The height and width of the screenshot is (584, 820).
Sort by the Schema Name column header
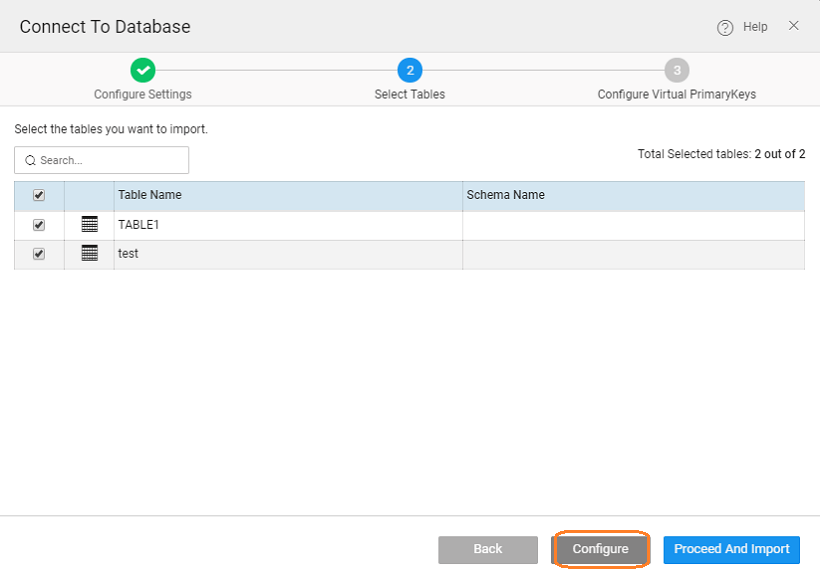click(x=506, y=195)
